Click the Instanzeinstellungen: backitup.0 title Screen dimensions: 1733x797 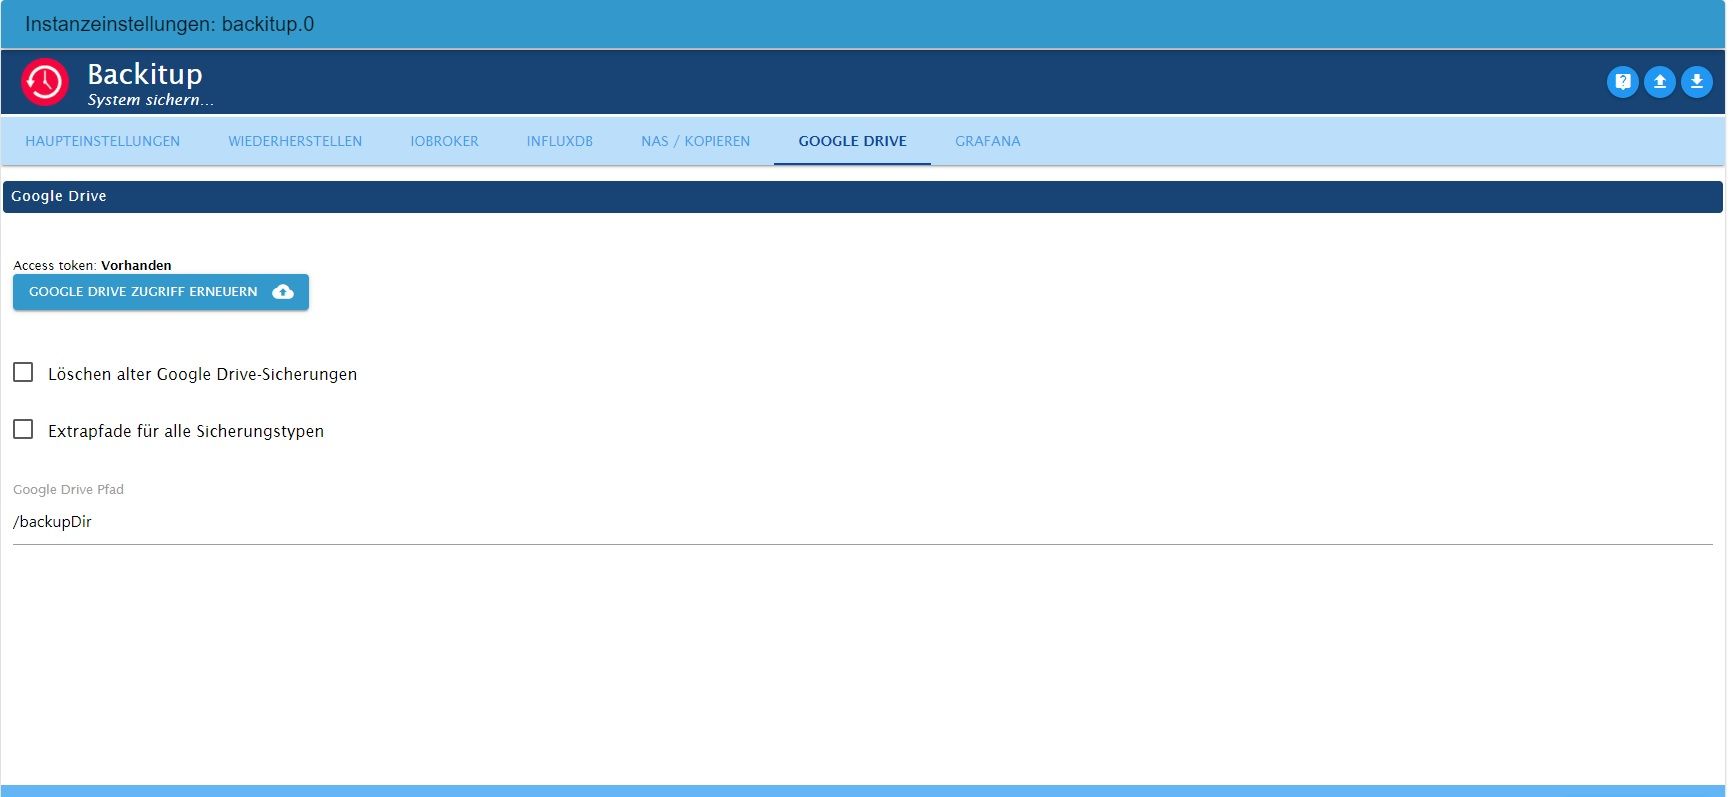tap(169, 24)
